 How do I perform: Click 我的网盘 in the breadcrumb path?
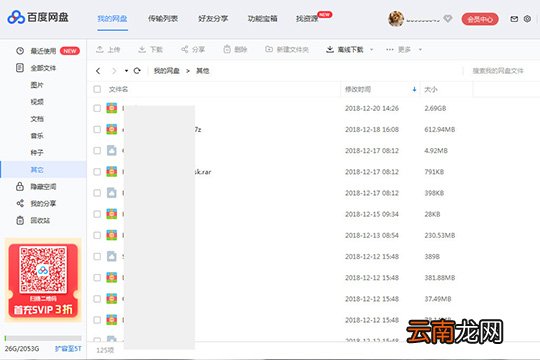point(167,71)
